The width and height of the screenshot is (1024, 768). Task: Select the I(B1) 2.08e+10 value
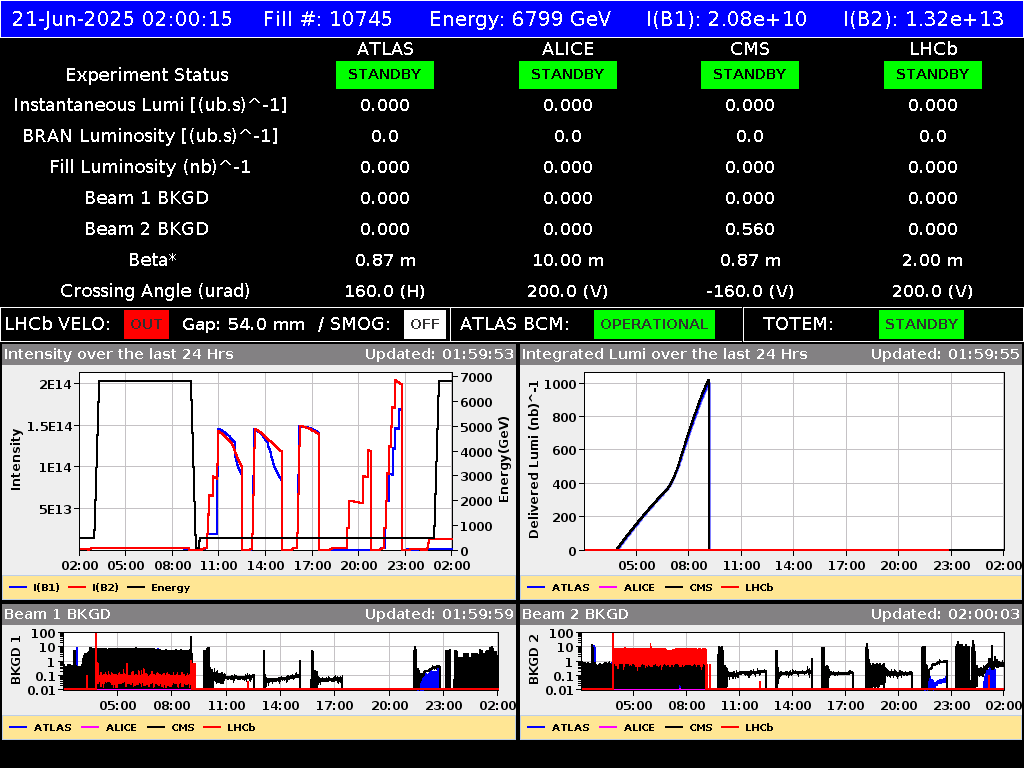point(727,19)
